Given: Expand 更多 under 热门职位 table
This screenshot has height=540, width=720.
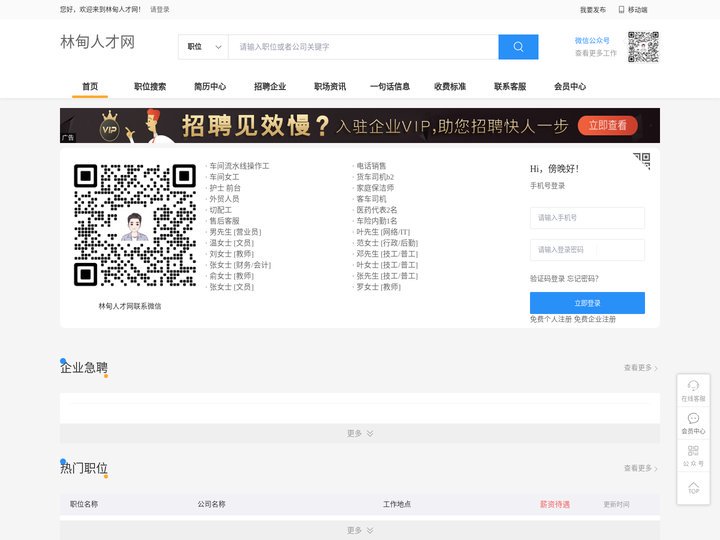Looking at the screenshot, I should pos(360,530).
